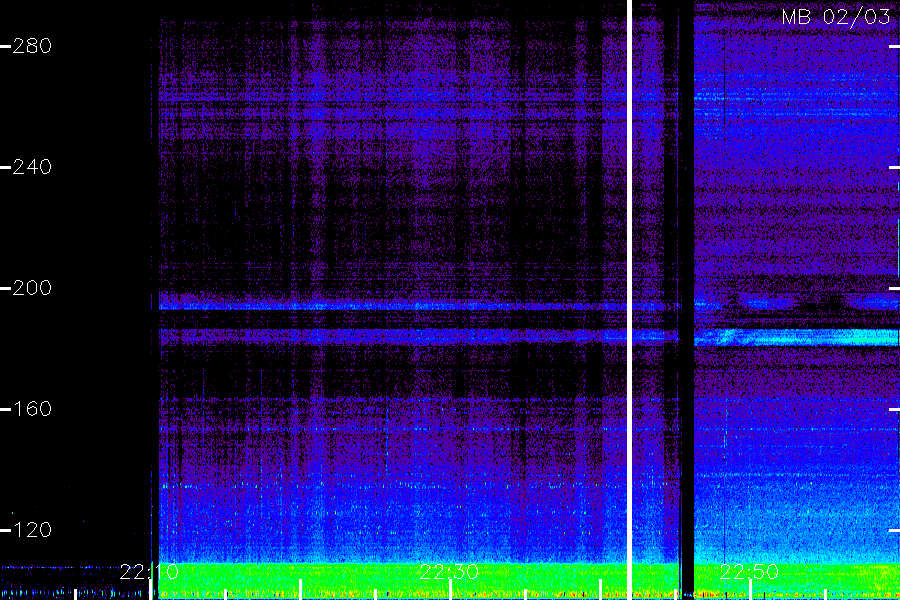Image resolution: width=900 pixels, height=600 pixels.
Task: Click the vertical white marker line
Action: pos(629,299)
